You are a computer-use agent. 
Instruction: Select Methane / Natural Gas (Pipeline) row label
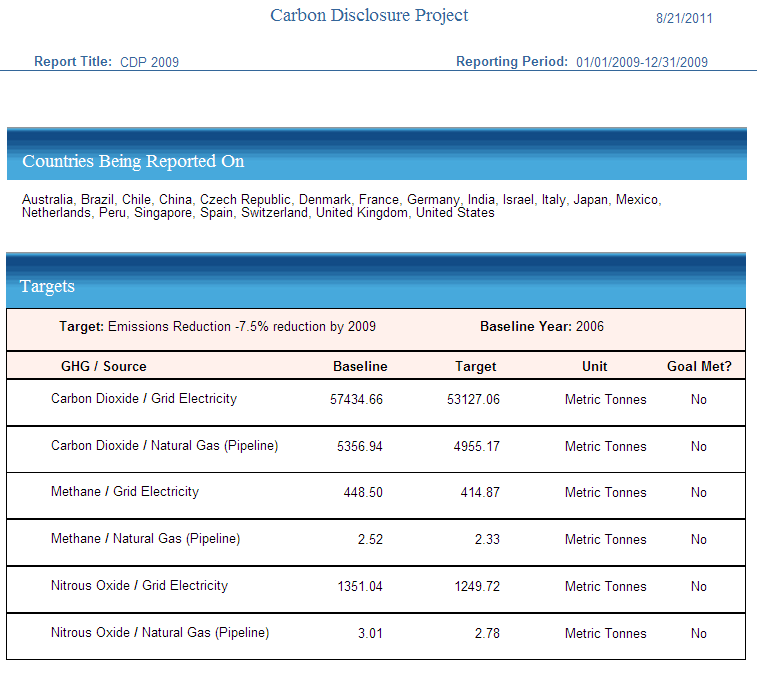point(146,539)
